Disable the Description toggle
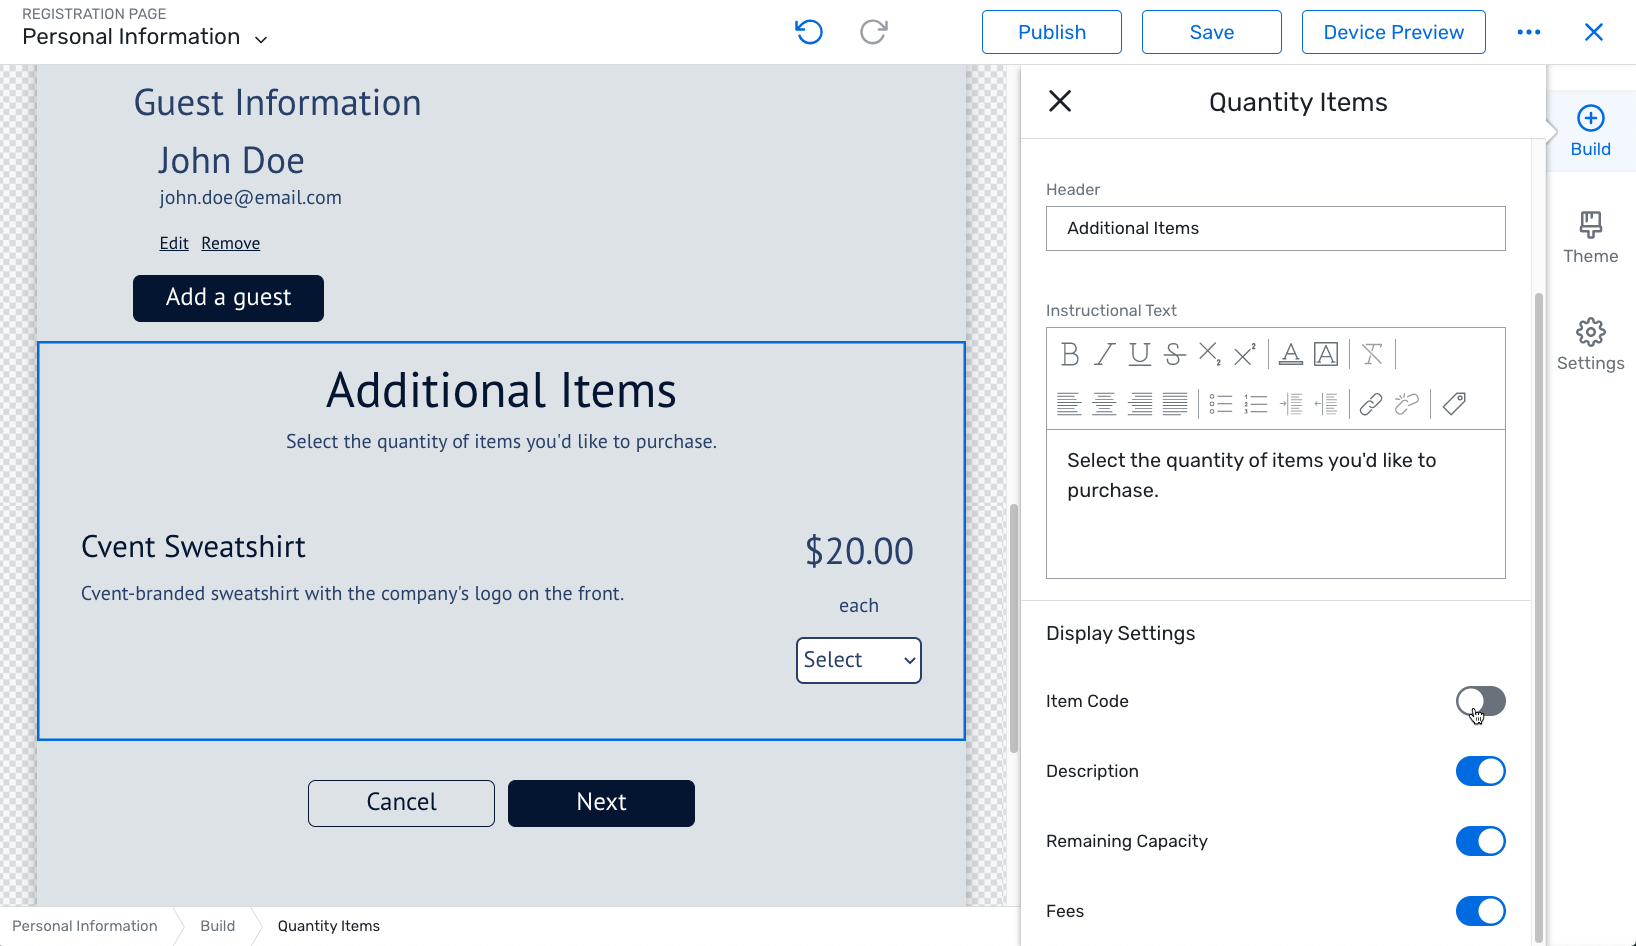Image resolution: width=1636 pixels, height=946 pixels. (1480, 771)
